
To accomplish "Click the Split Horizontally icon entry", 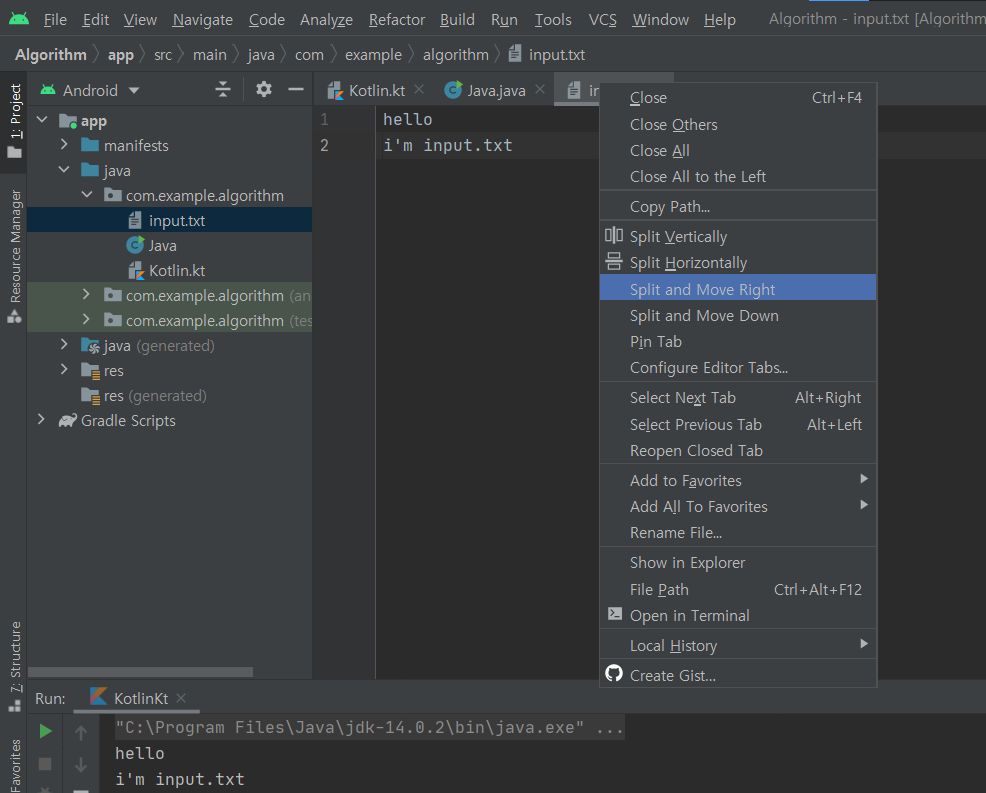I will [738, 262].
